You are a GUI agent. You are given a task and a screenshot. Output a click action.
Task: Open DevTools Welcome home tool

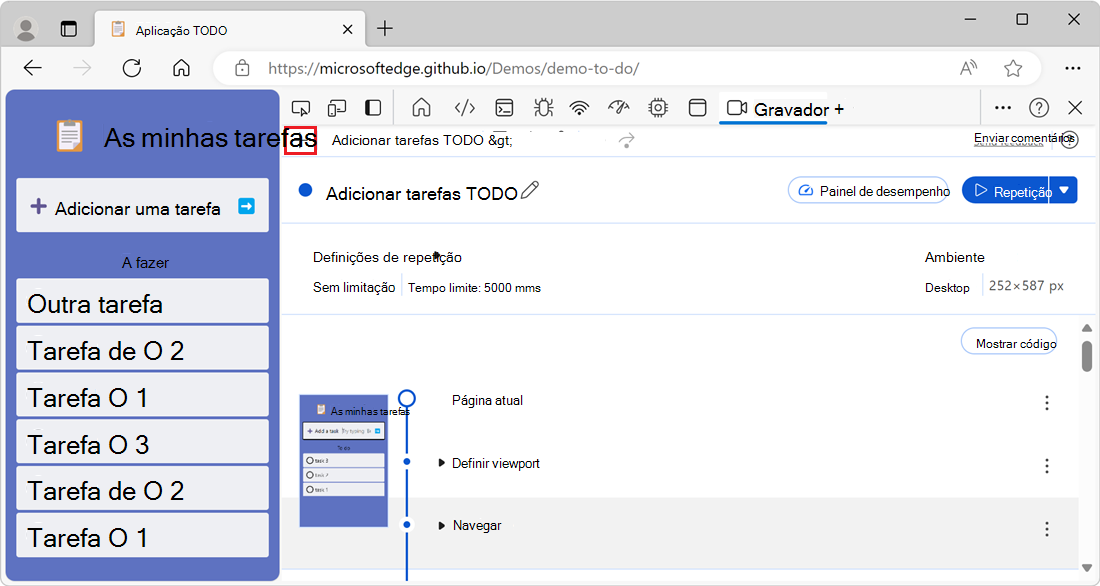click(x=421, y=107)
